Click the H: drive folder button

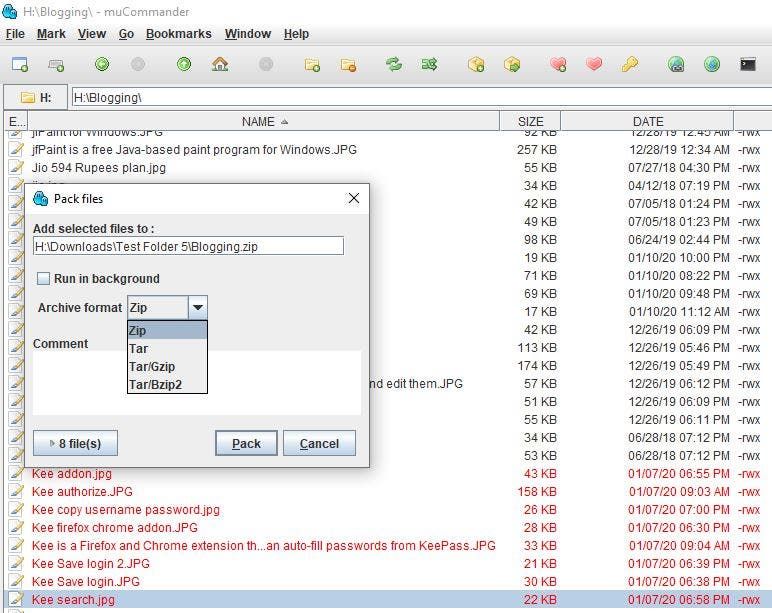35,97
